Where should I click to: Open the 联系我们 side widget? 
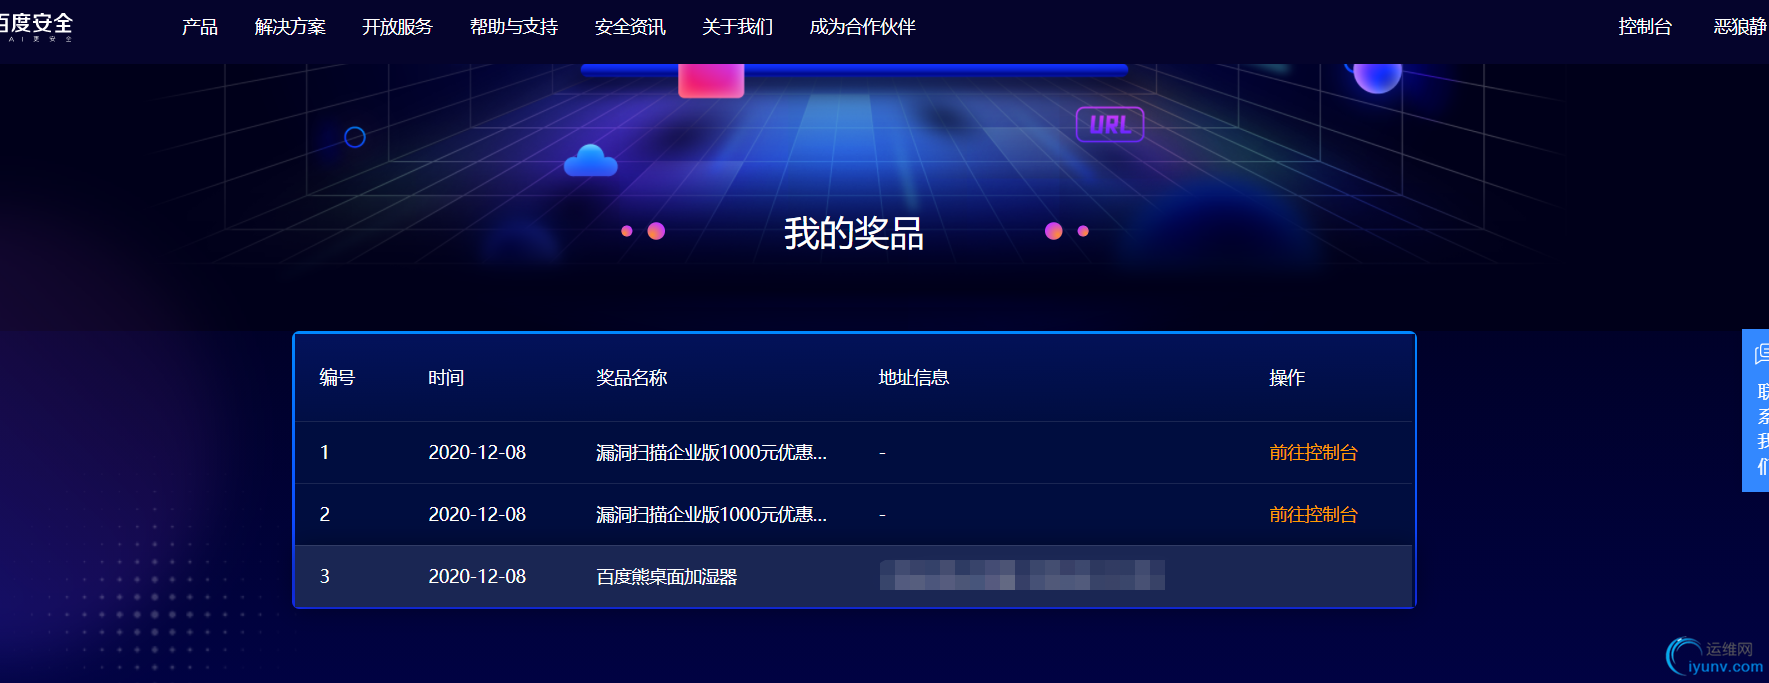click(x=1756, y=410)
